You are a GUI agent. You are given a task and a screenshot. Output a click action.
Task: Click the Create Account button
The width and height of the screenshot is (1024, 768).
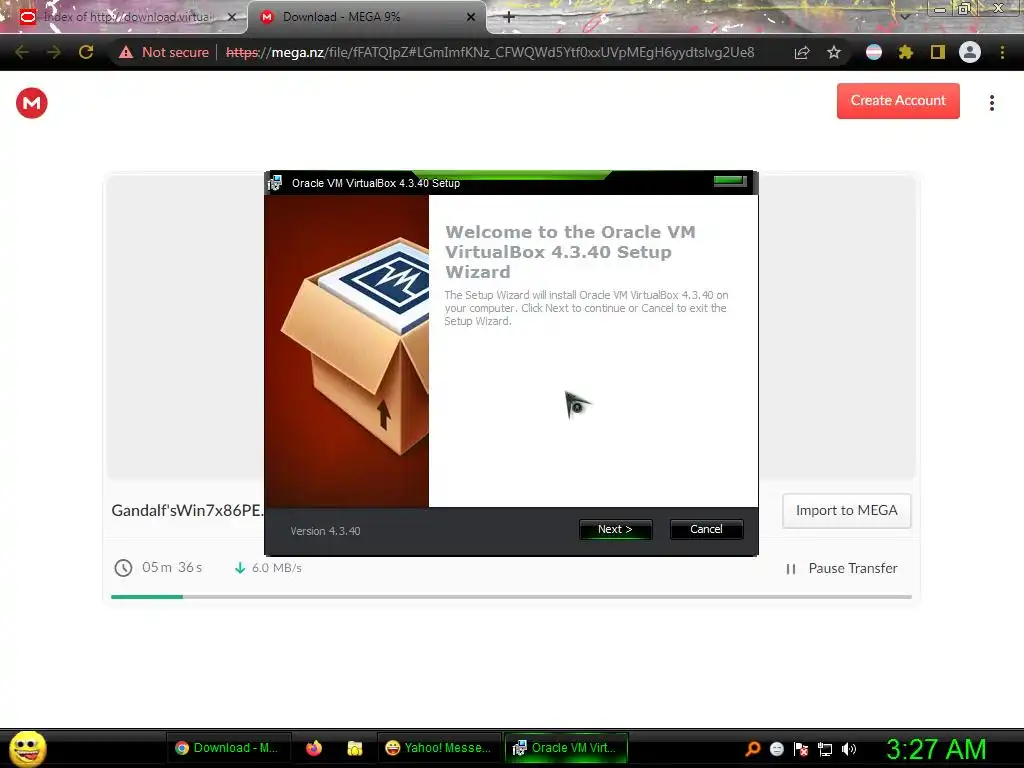(898, 101)
